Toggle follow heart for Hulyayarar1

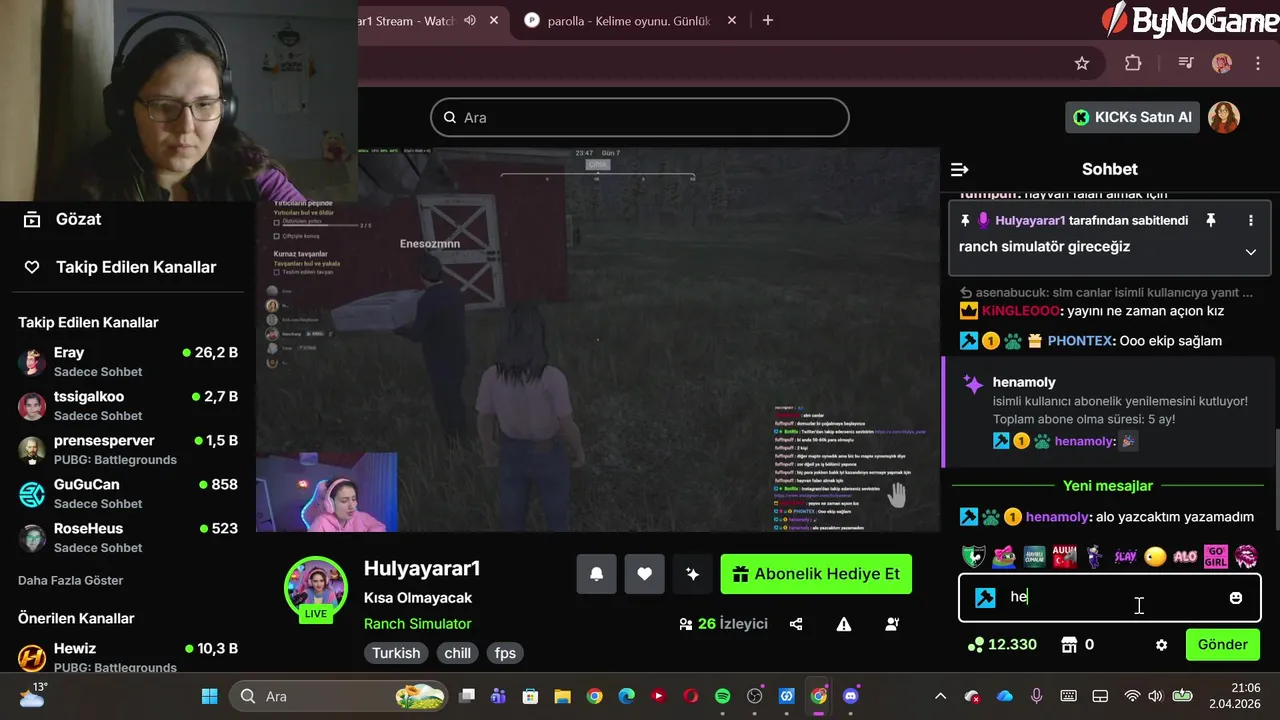(644, 574)
